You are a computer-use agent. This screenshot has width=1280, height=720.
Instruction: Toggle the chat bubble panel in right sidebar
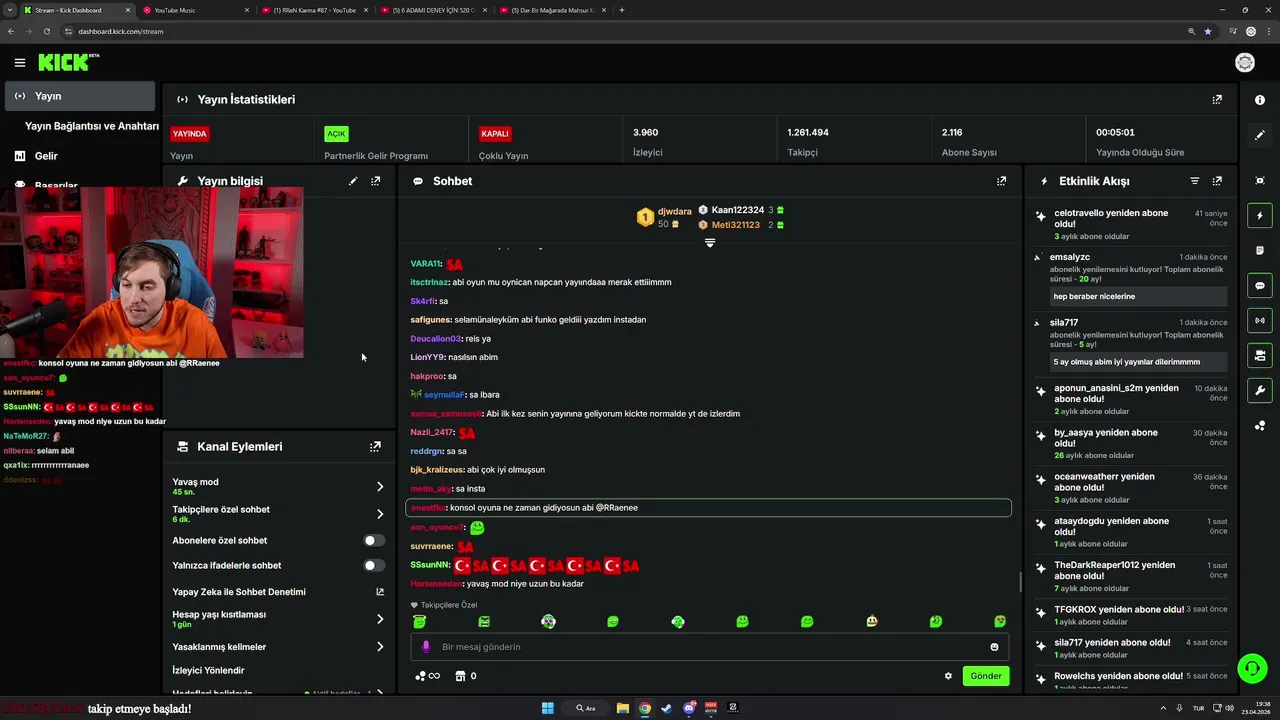(1260, 285)
